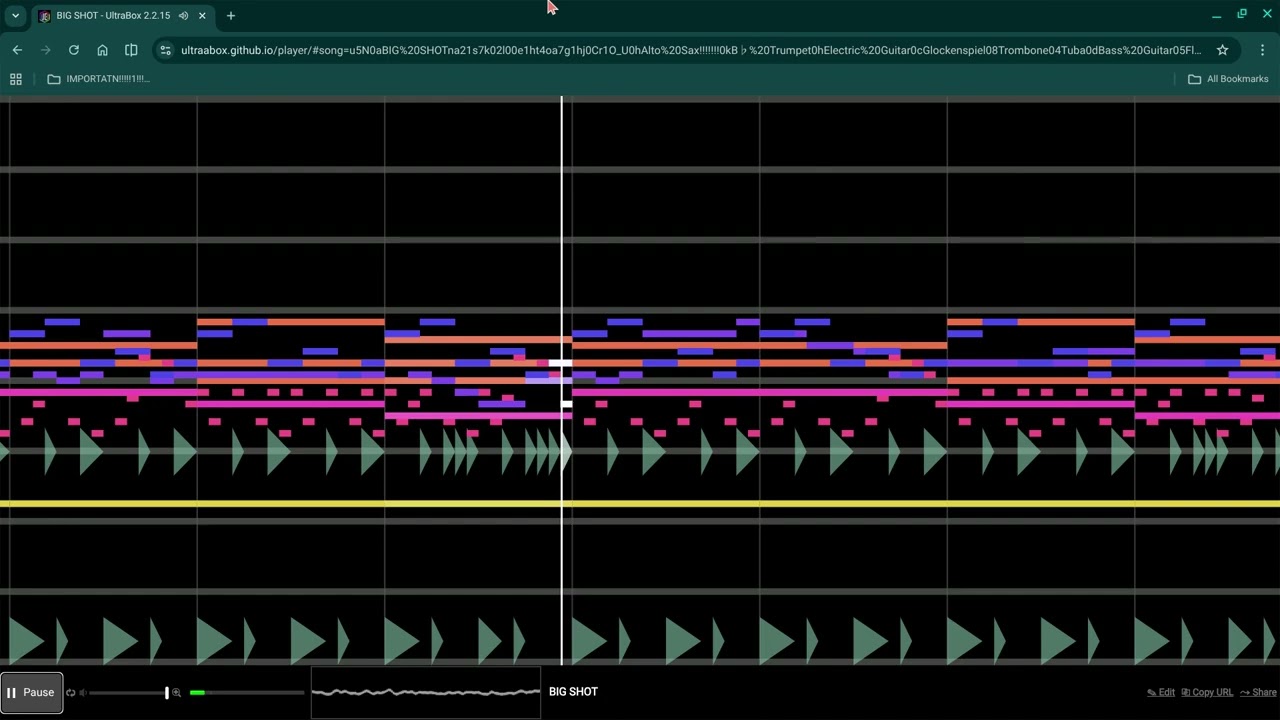Adjust the player volume slider
Viewport: 1280px width, 720px height.
pos(129,692)
